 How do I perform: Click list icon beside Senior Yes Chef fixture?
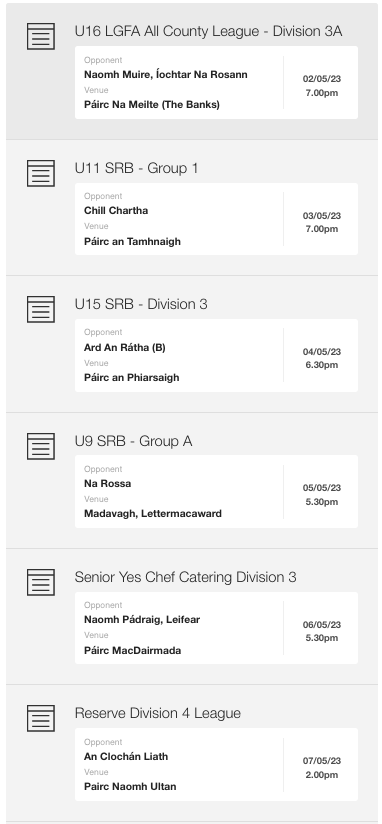[x=40, y=582]
